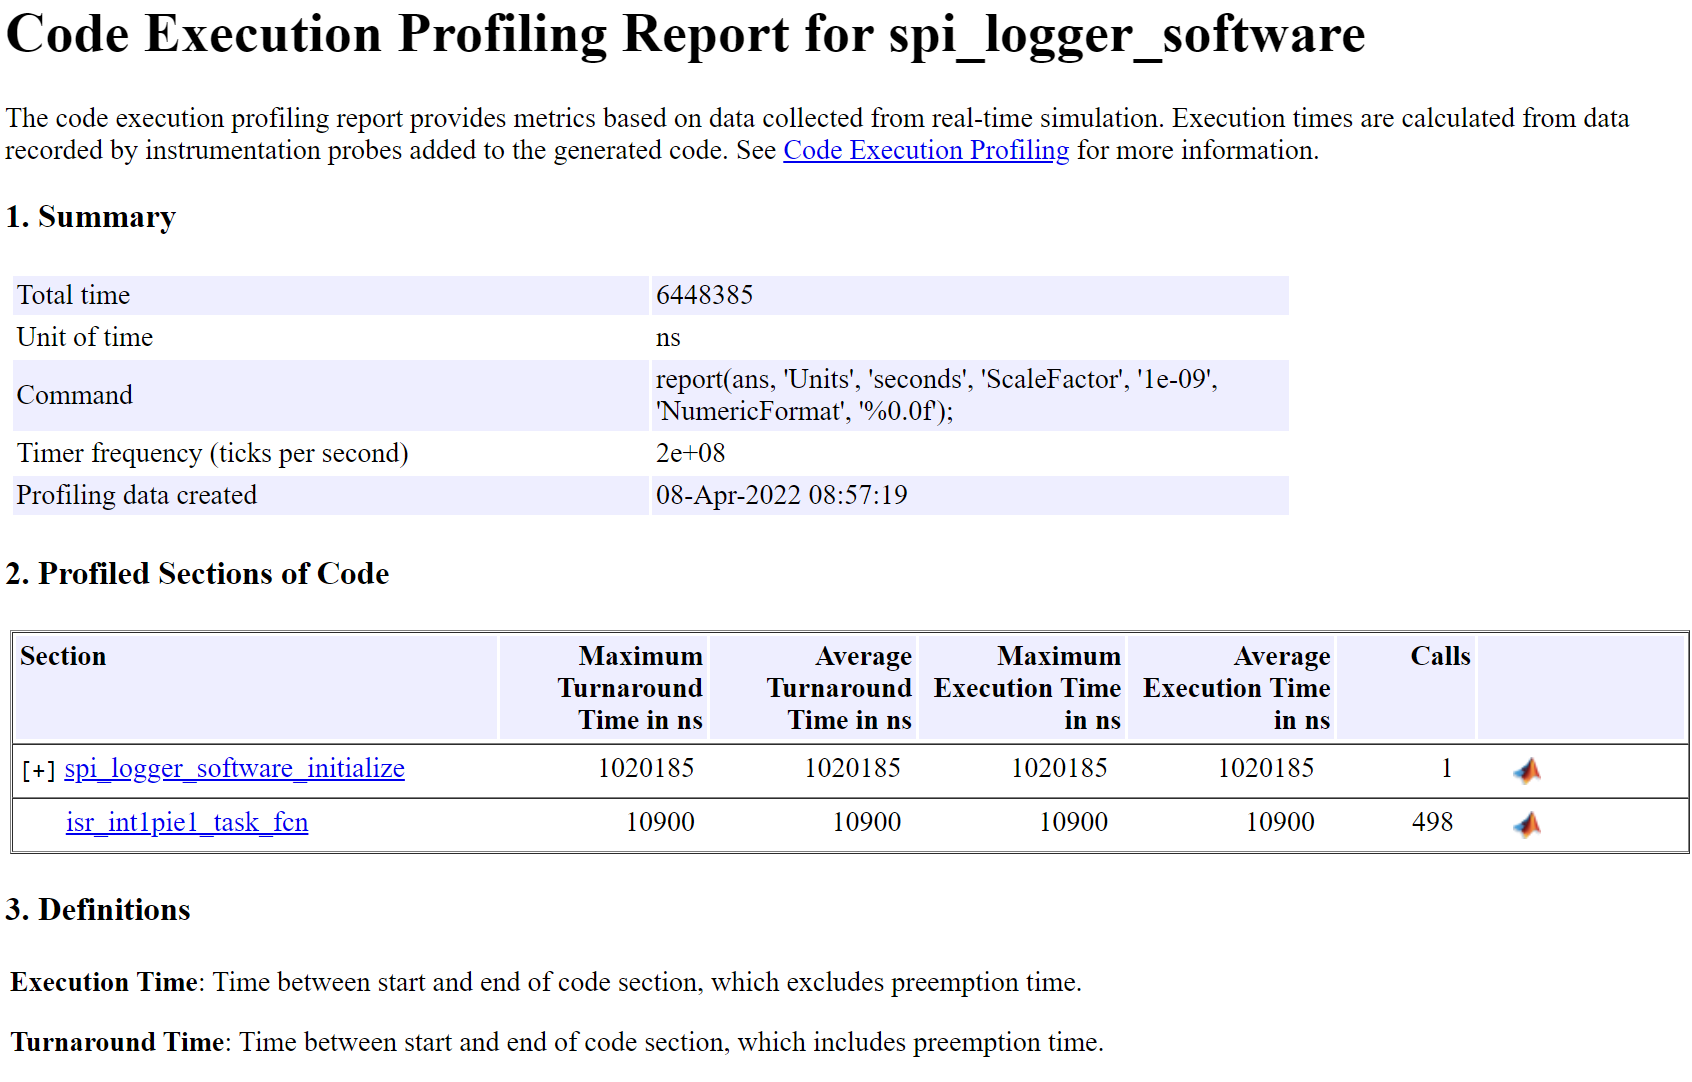This screenshot has width=1692, height=1082.
Task: Click the unit of time value ns
Action: (668, 337)
